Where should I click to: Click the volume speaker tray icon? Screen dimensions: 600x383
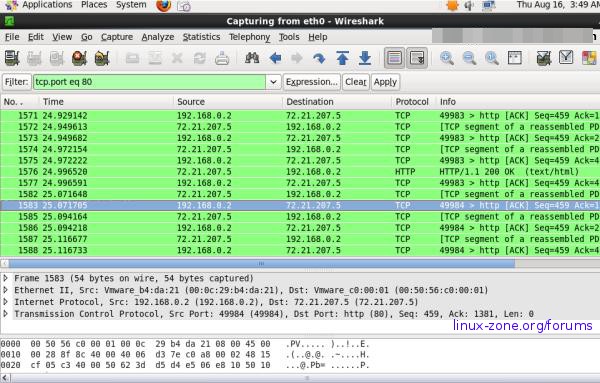pyautogui.click(x=470, y=5)
